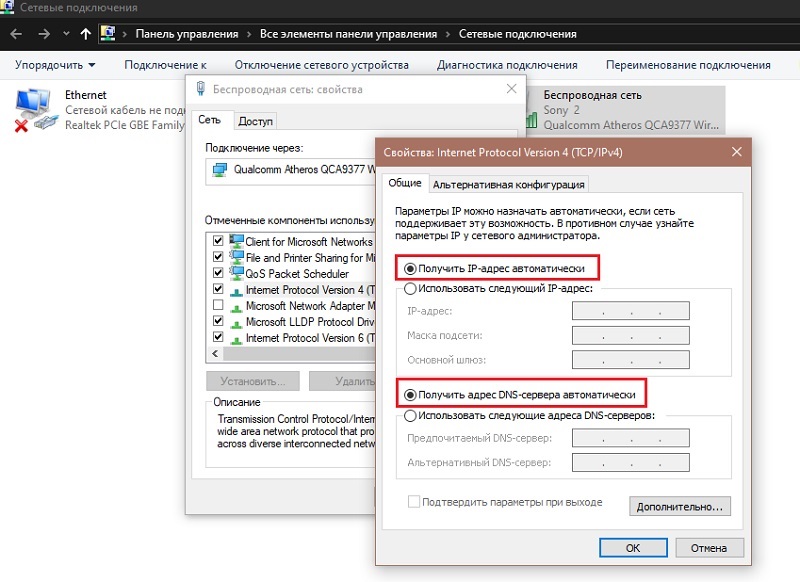
Task: Expand 'Панель управления' breadcrumb arrow
Action: tap(248, 34)
